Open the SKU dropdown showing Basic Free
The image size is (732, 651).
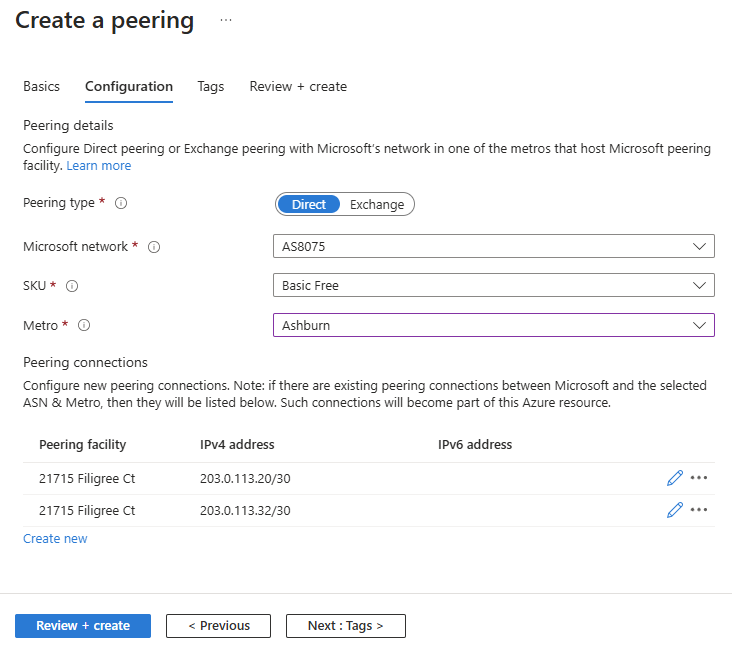pyautogui.click(x=493, y=285)
